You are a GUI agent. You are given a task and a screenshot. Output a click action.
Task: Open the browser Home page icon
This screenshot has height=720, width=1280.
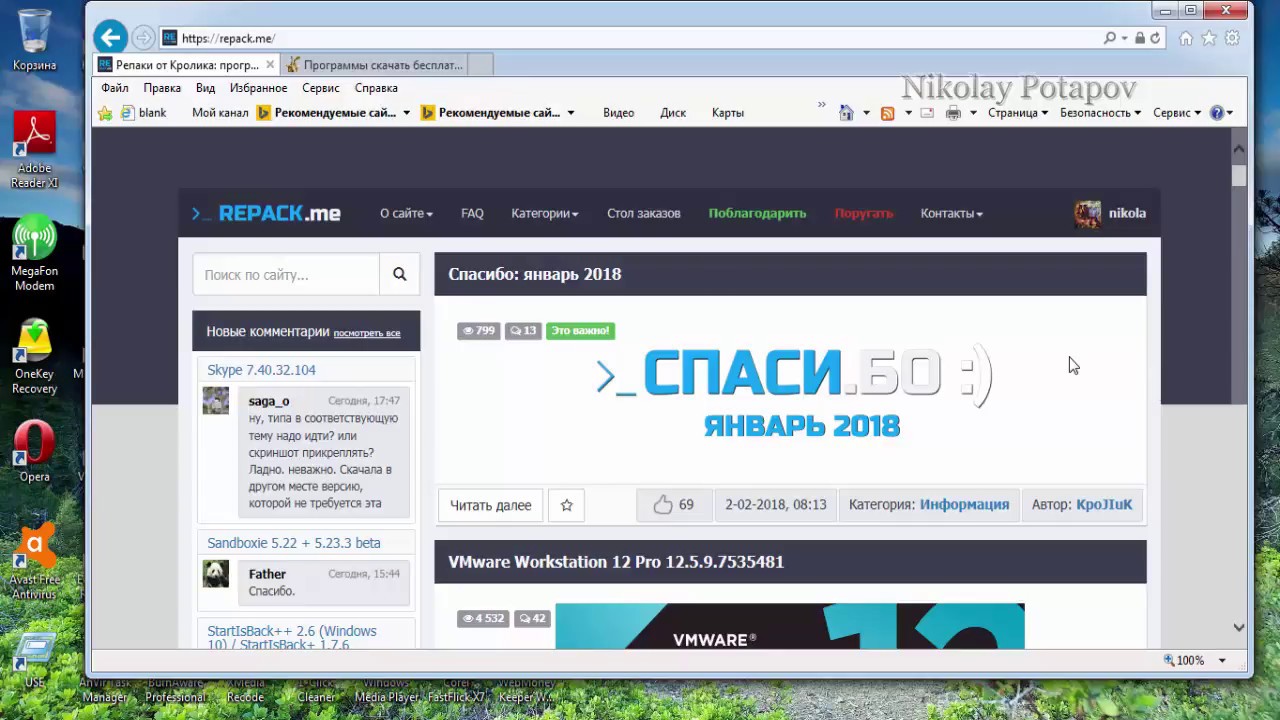(1186, 38)
